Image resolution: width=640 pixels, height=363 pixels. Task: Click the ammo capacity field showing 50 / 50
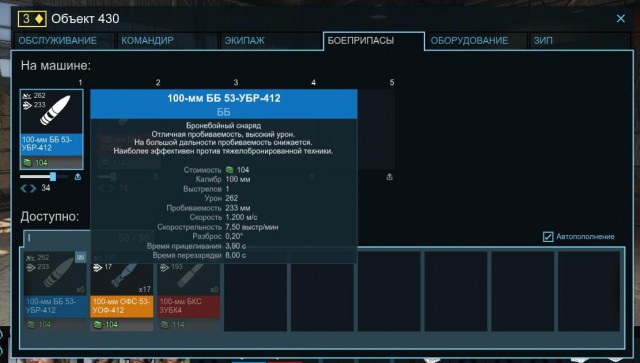(88, 238)
